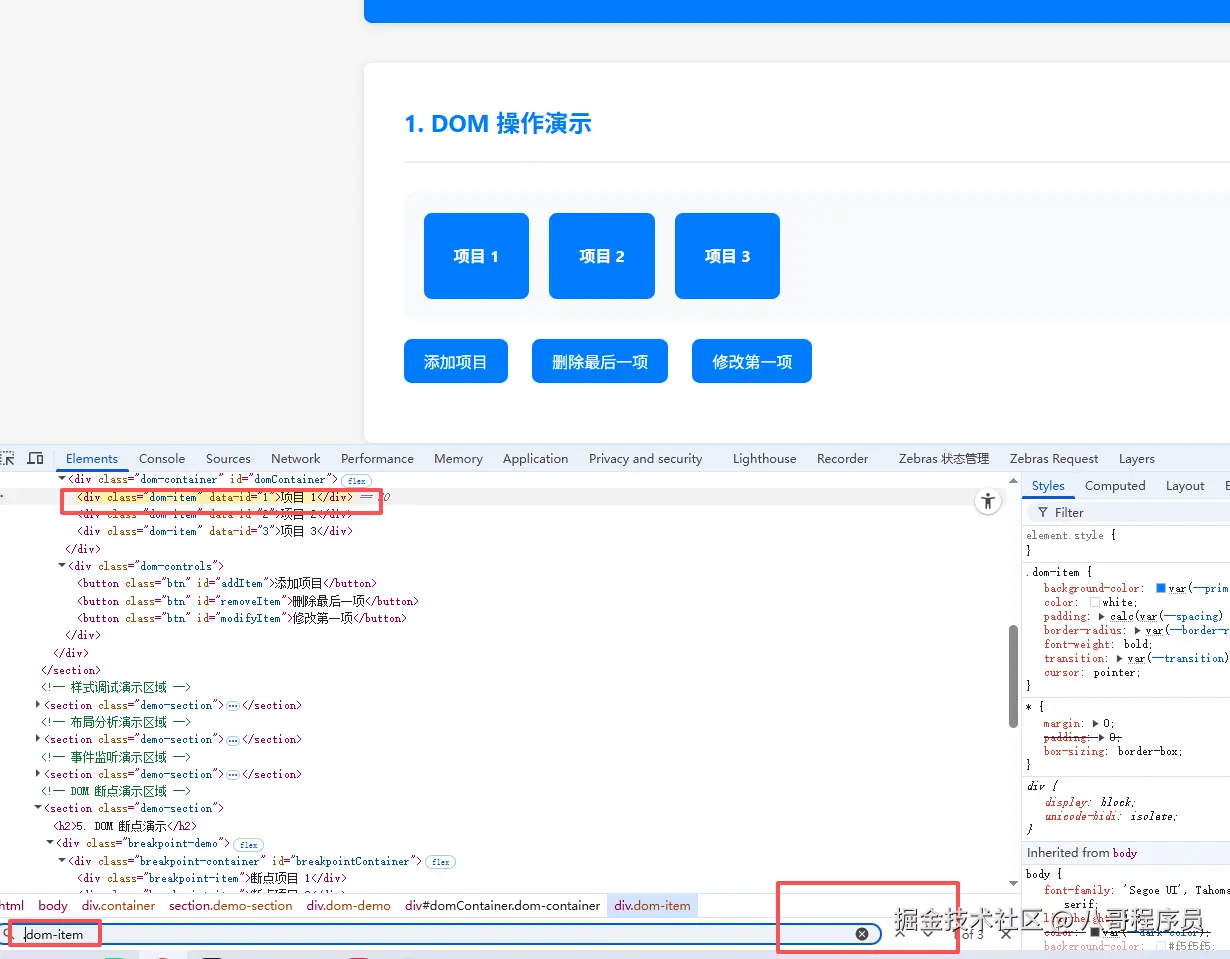Select the Styles sidebar tab

1048,485
